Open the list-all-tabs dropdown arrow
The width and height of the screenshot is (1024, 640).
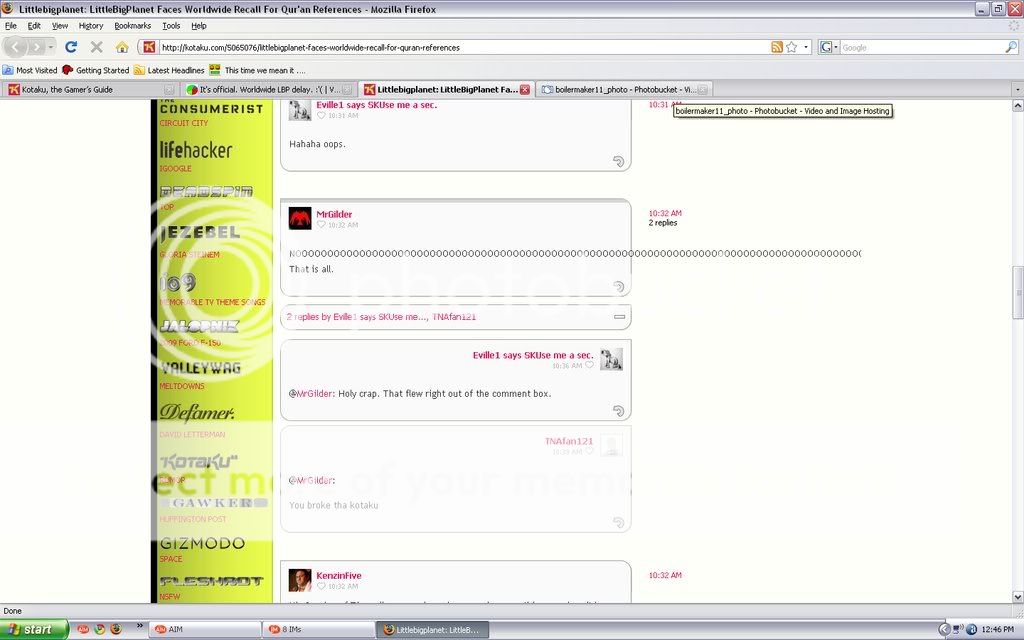[1016, 89]
